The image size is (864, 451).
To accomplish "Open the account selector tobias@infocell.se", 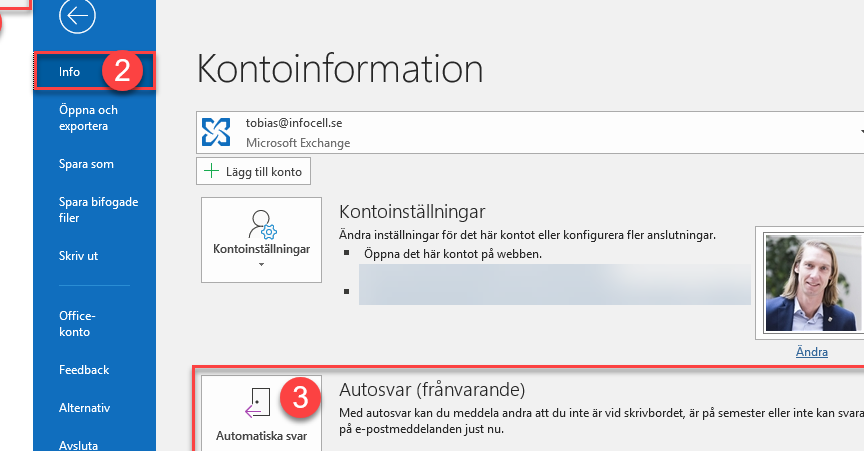I will 530,132.
